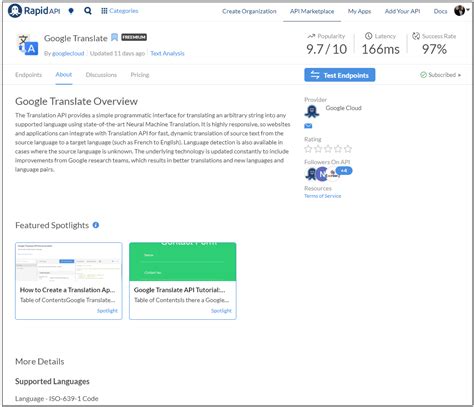Click Spotlight link on API tutorial card
The height and width of the screenshot is (407, 474).
pyautogui.click(x=221, y=311)
